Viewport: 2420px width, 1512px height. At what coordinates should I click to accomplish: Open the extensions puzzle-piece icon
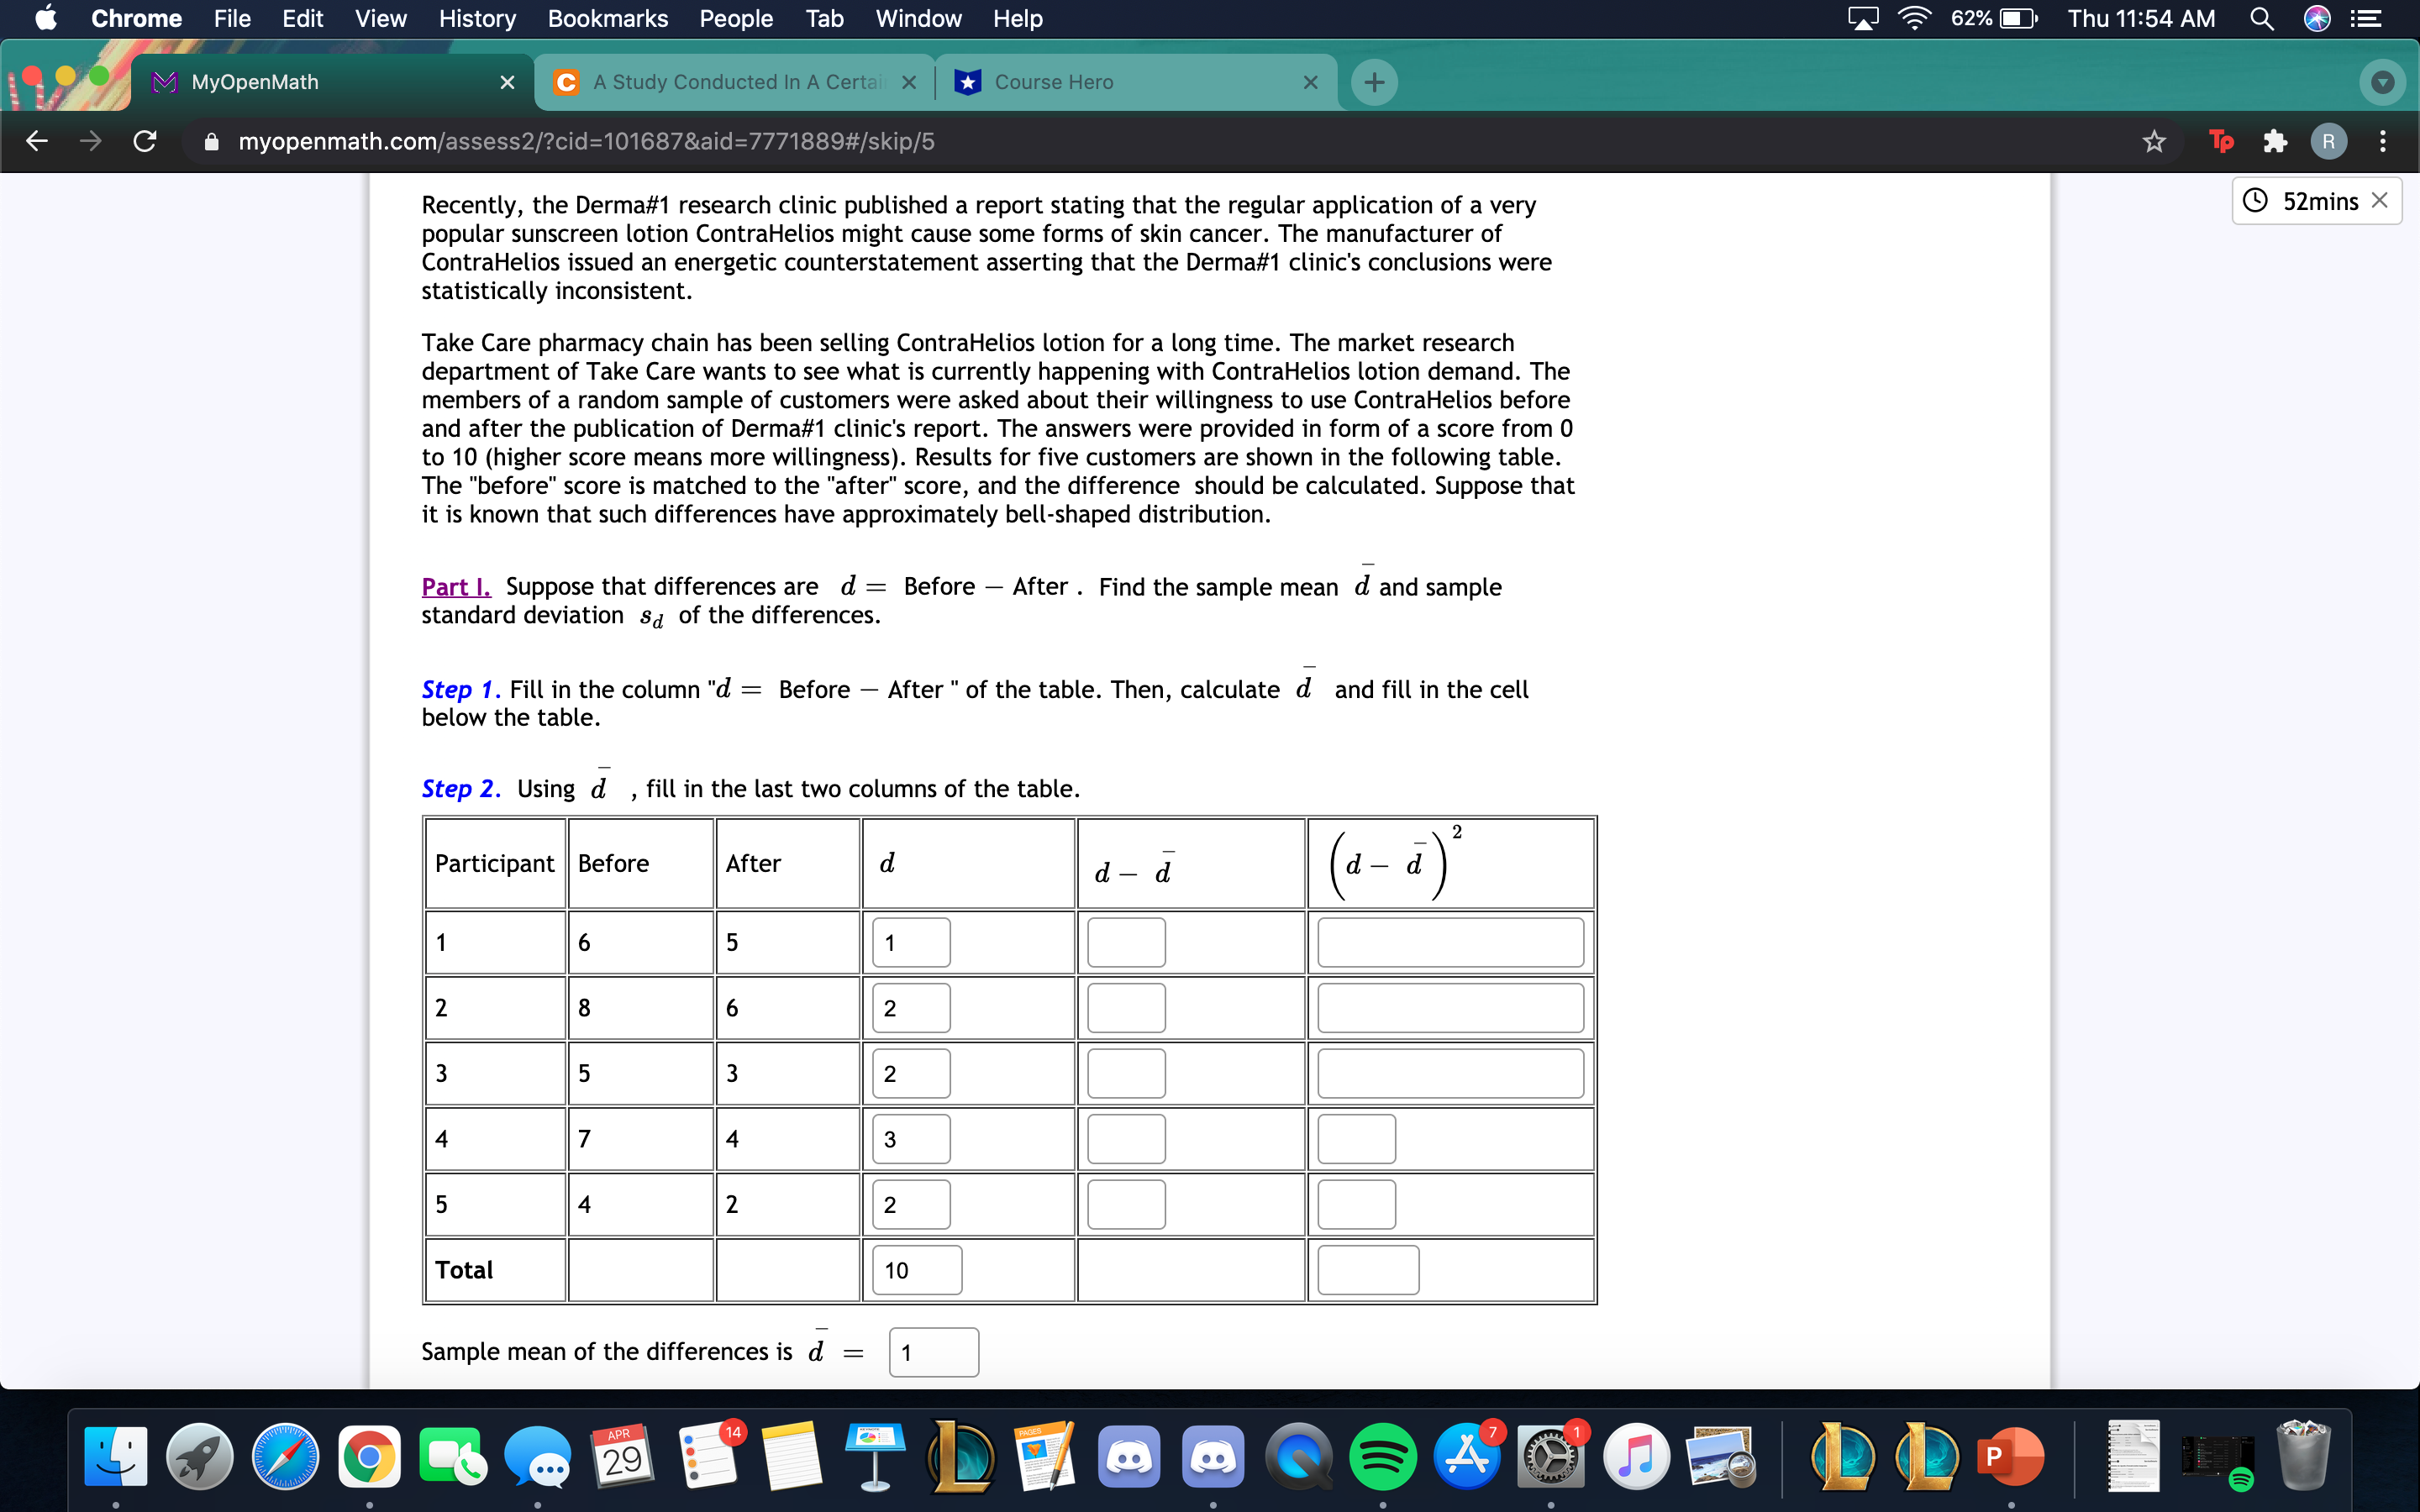pos(2274,141)
